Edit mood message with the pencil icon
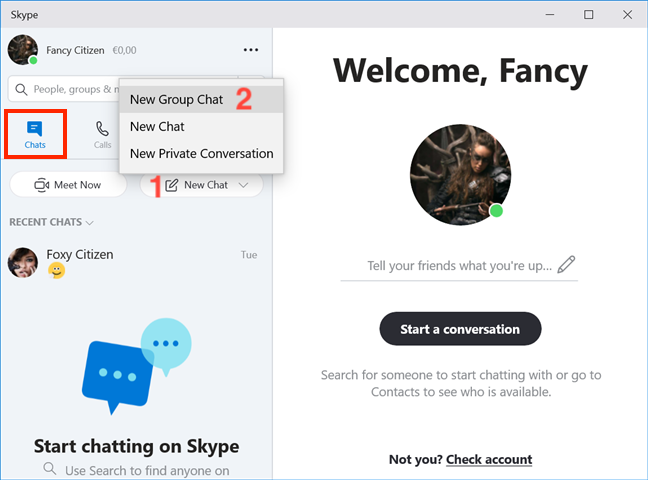648x480 pixels. (x=566, y=265)
